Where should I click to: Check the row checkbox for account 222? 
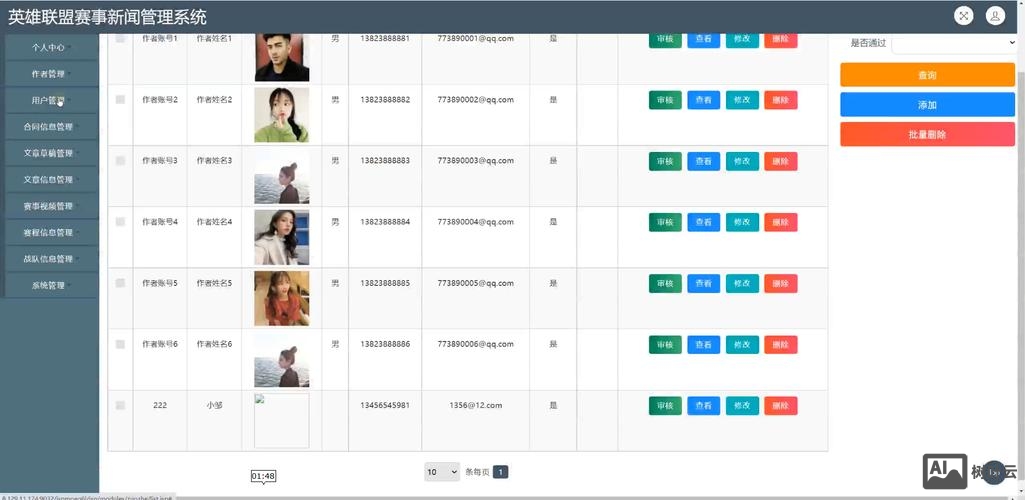click(x=120, y=405)
